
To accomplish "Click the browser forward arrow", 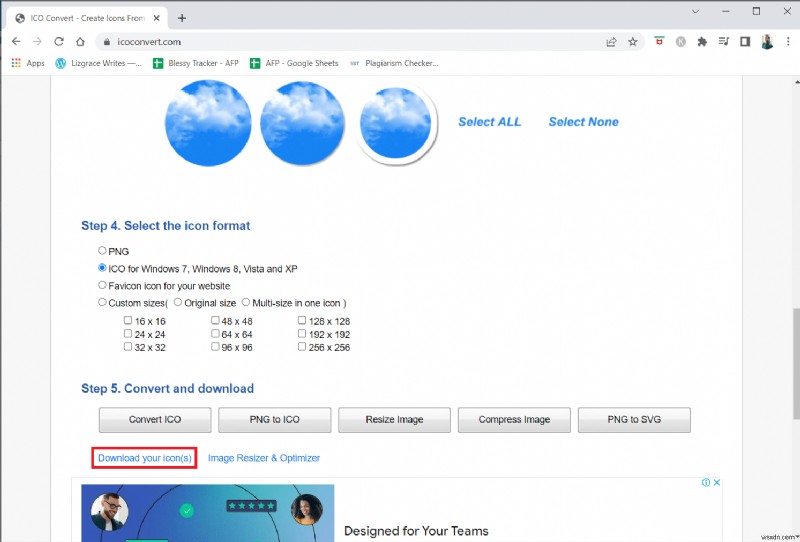I will click(x=37, y=42).
